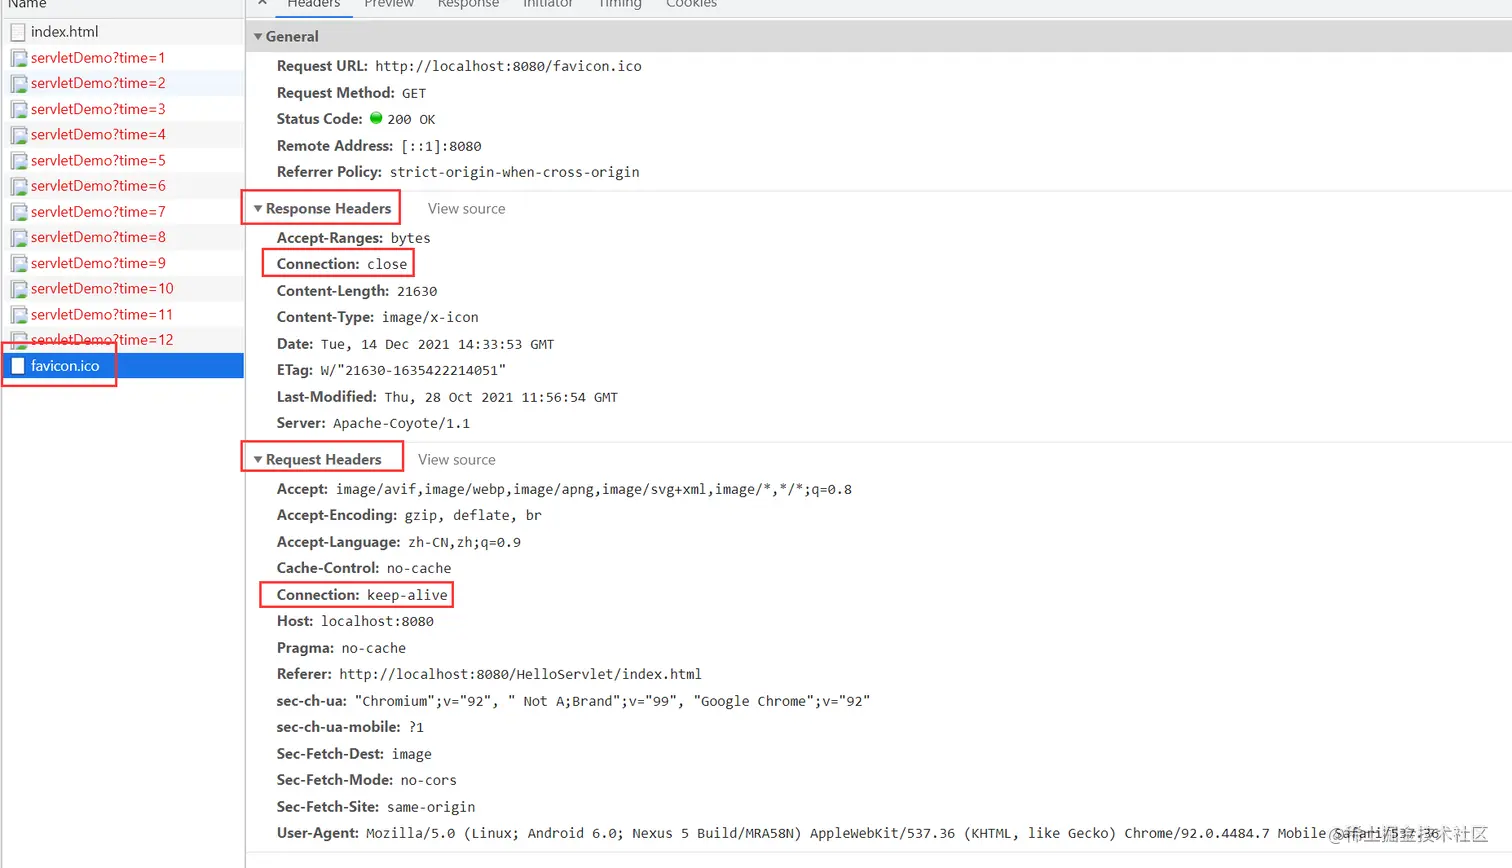Click the servletDemo?time=1 image icon
Screen dimensions: 1512x868
coord(19,58)
